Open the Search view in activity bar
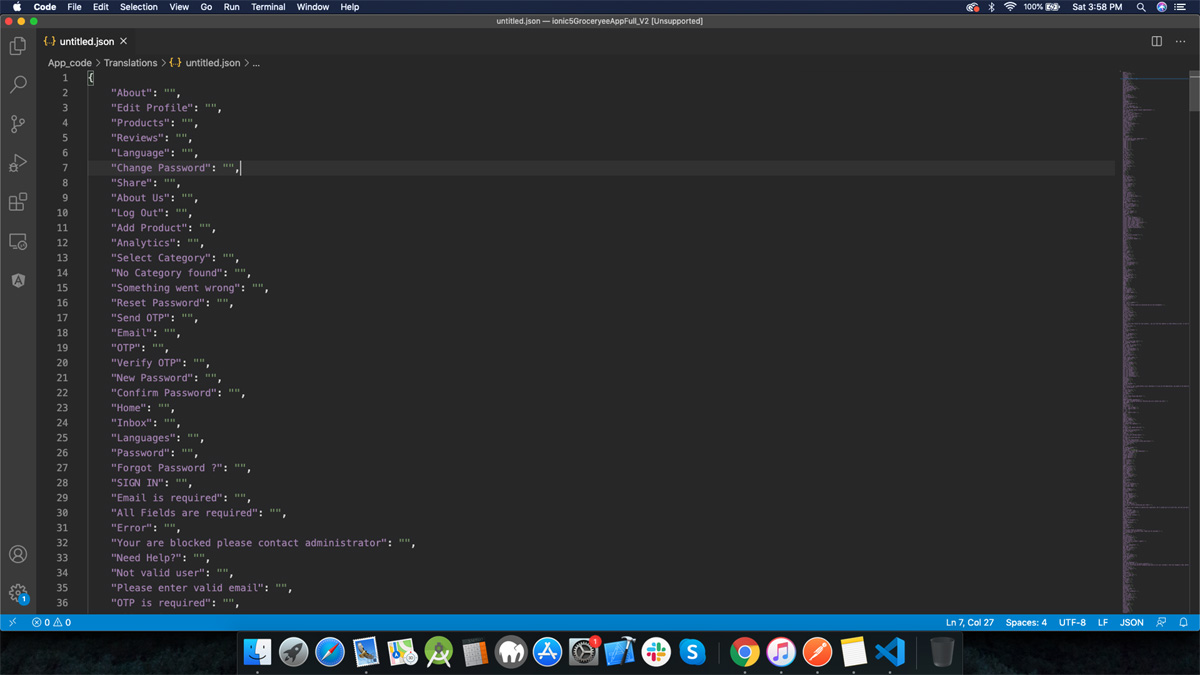Viewport: 1200px width, 675px height. coord(18,85)
